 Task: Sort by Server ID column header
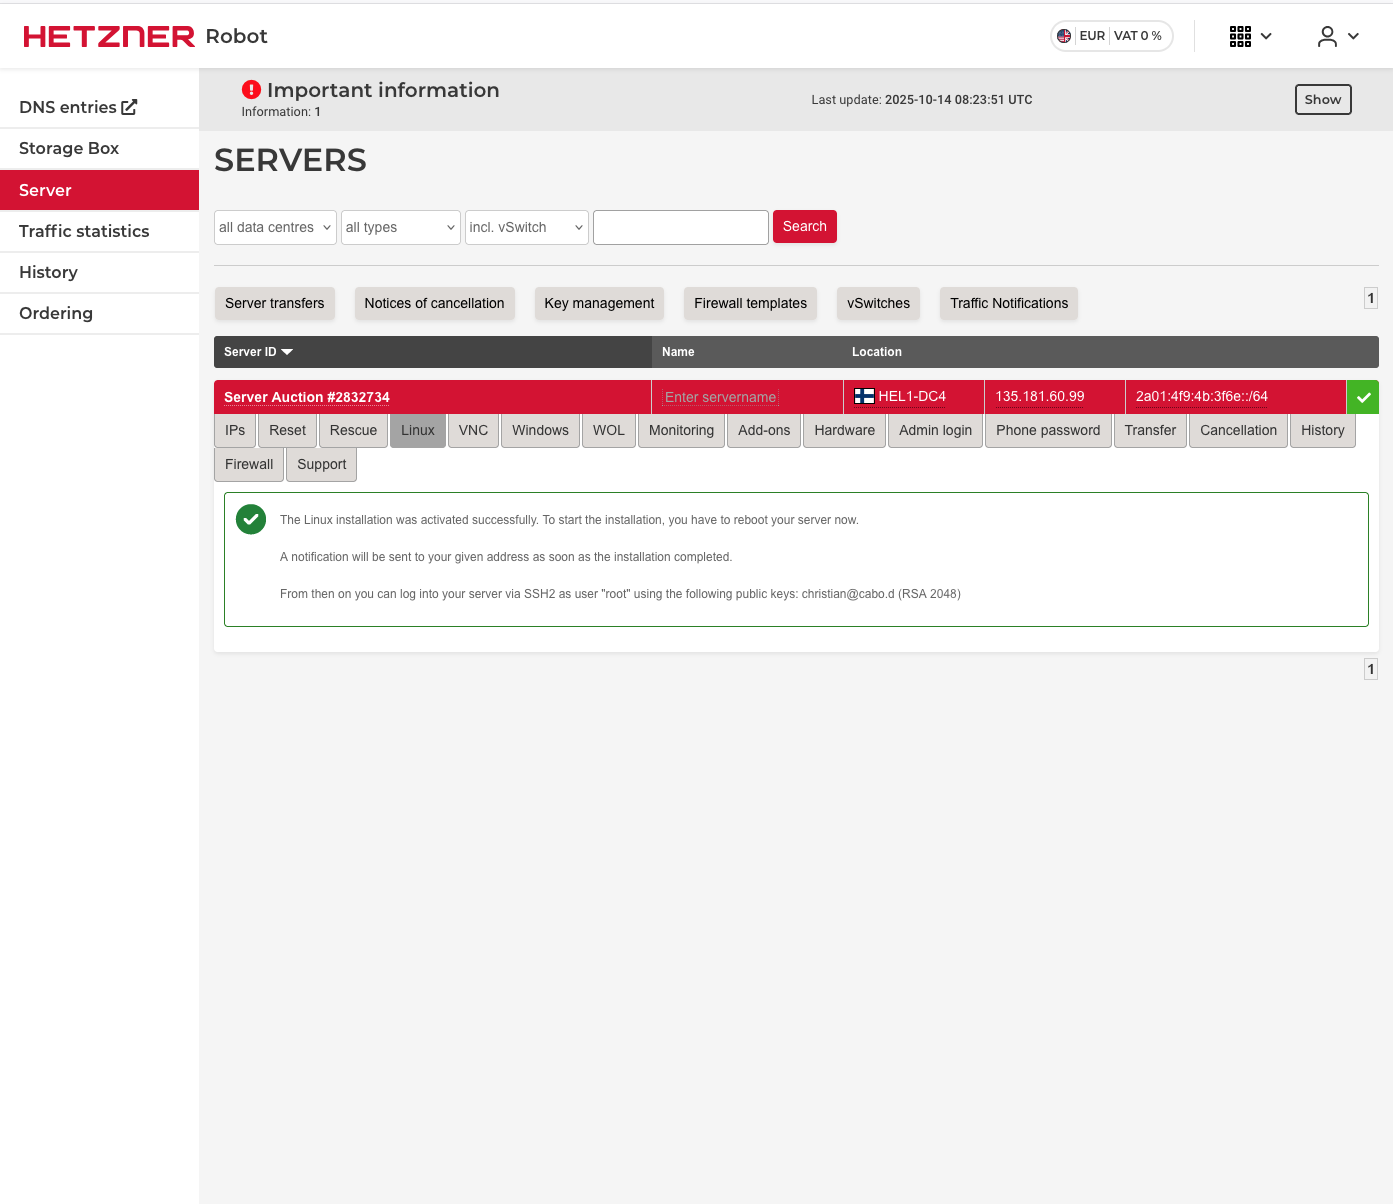pos(258,352)
